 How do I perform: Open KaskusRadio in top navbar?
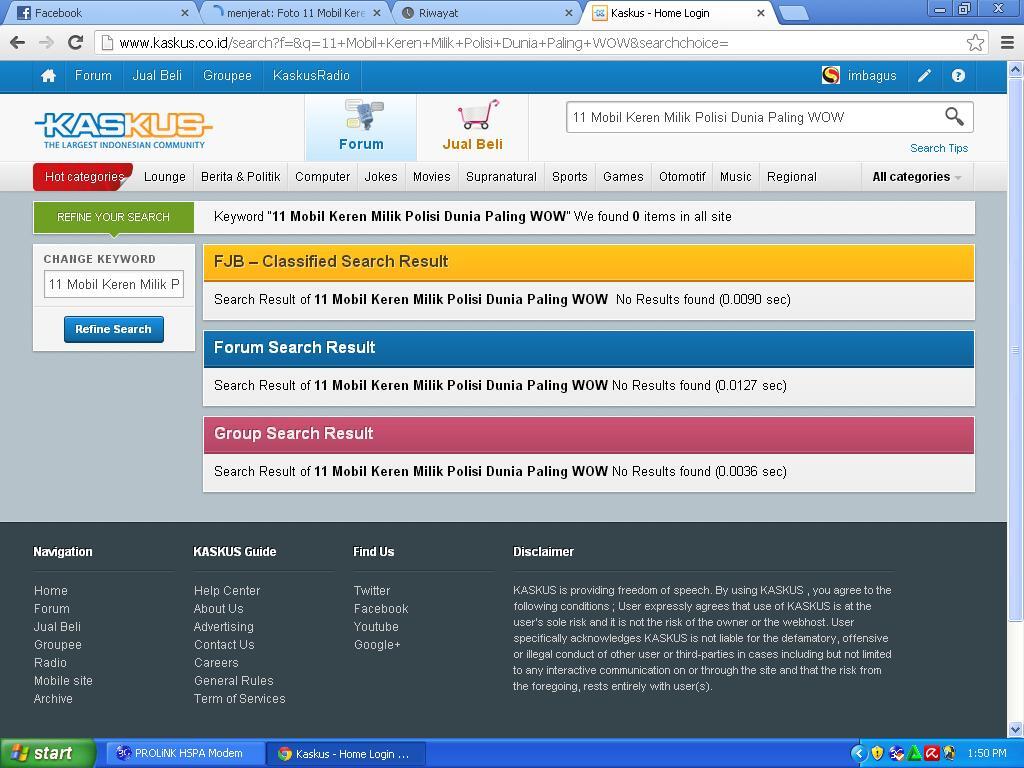coord(312,76)
